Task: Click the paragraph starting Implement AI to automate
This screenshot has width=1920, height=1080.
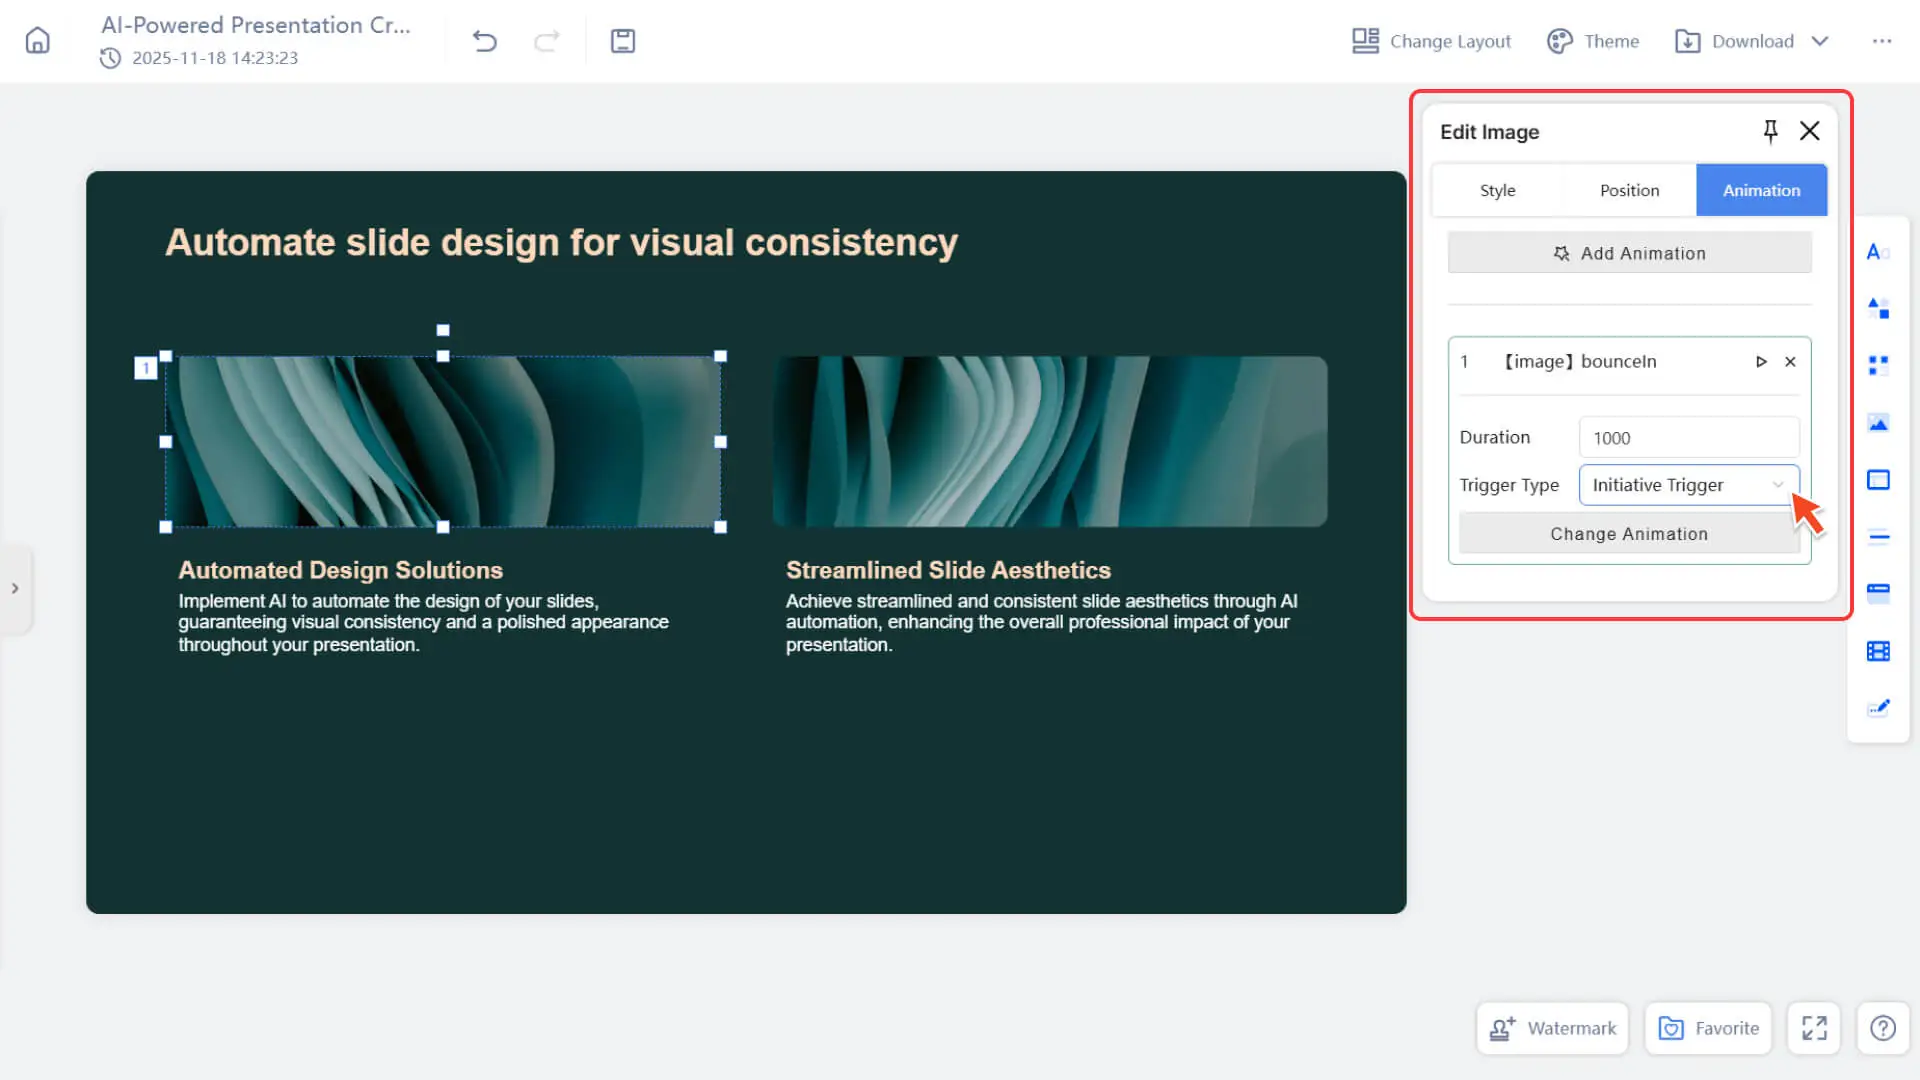Action: pyautogui.click(x=423, y=623)
